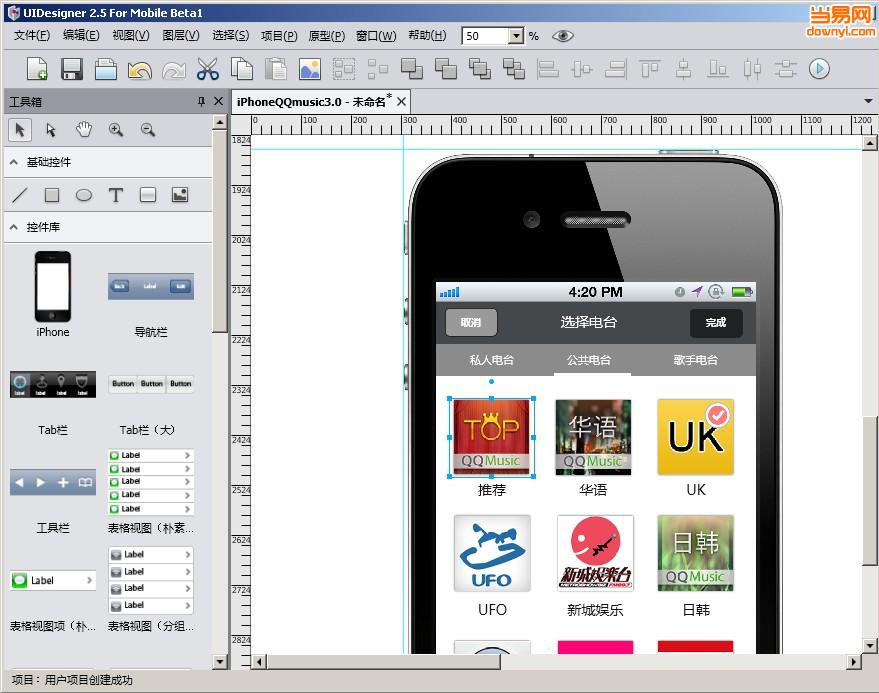Open the 图层(V) menu
Viewport: 879px width, 693px height.
181,36
